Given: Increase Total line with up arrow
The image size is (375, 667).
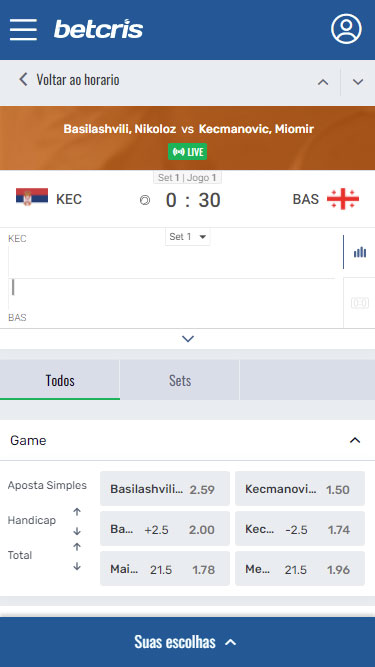Looking at the screenshot, I should point(77,547).
